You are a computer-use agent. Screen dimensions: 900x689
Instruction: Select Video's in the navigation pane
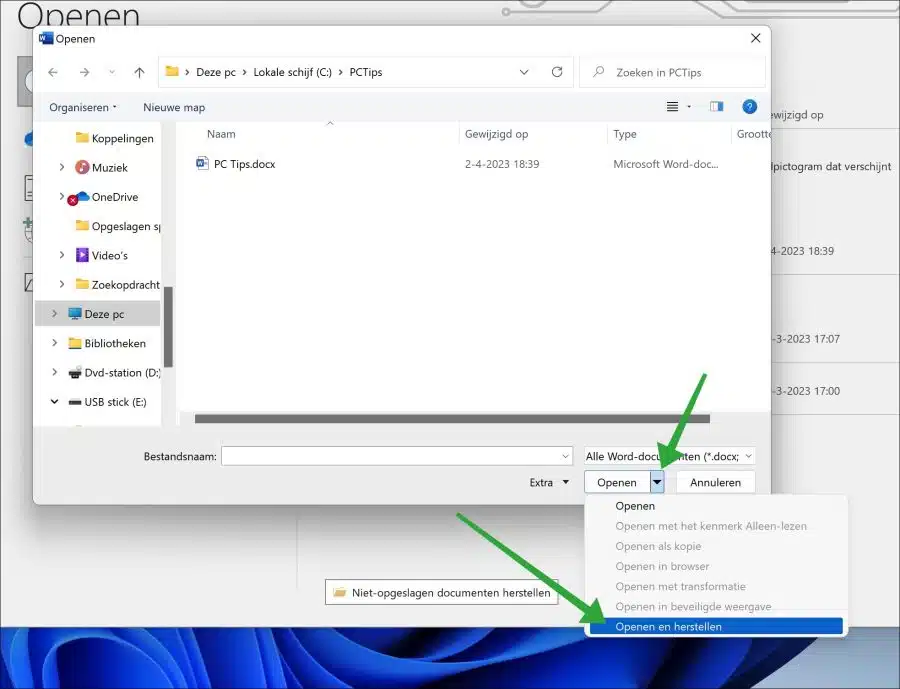click(102, 256)
